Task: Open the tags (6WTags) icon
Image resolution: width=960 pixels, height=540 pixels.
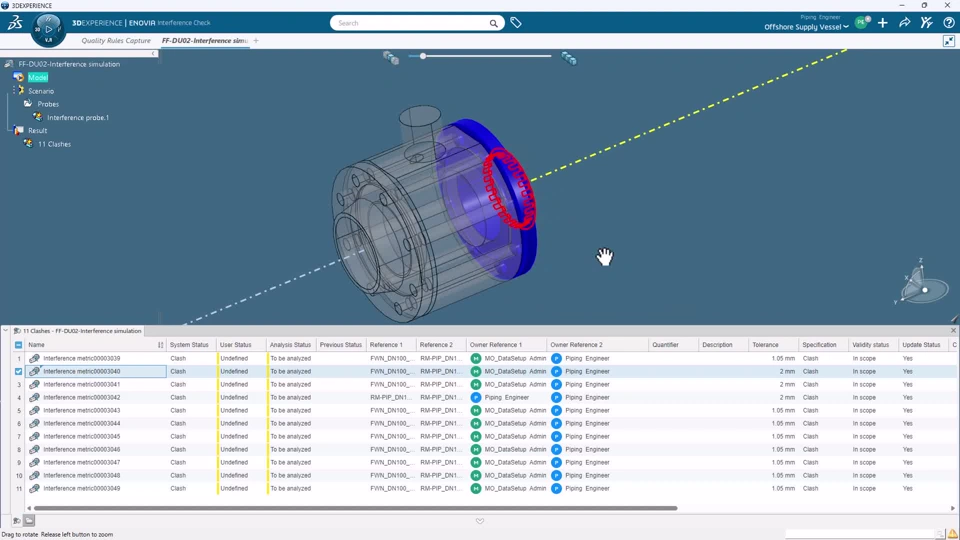Action: pyautogui.click(x=516, y=23)
